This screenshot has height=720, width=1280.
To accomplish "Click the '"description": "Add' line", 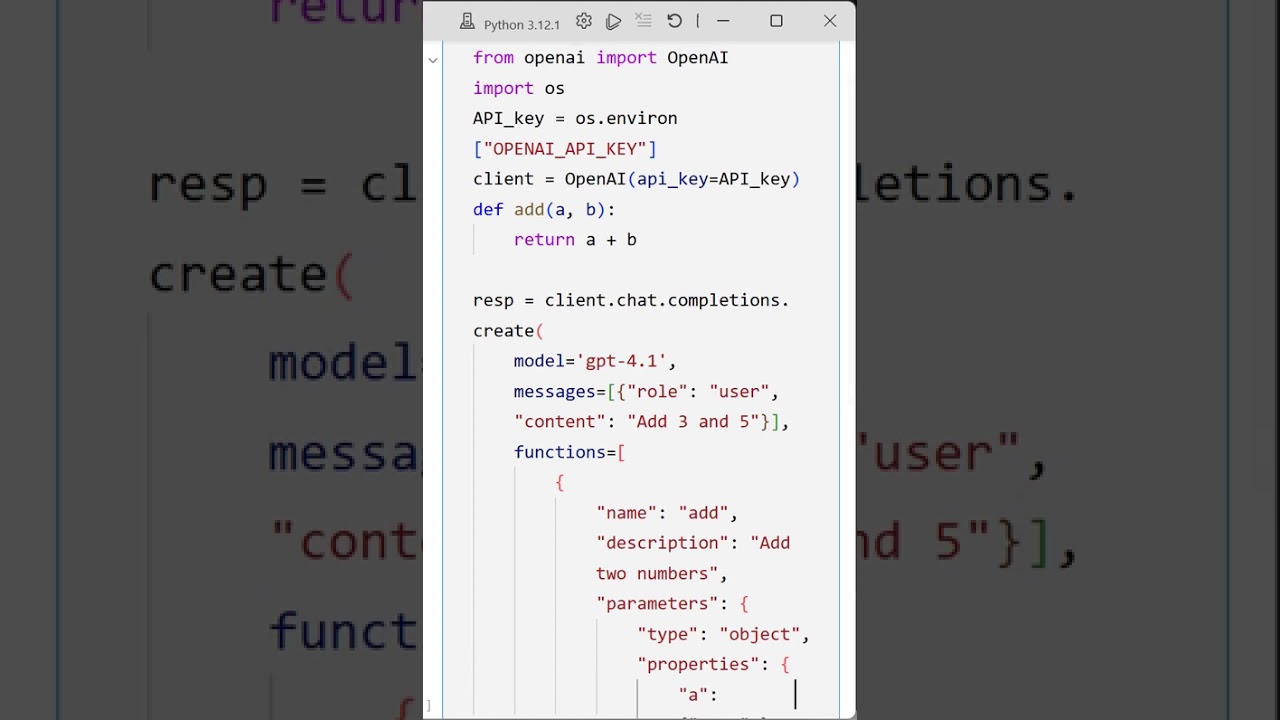I will [693, 543].
